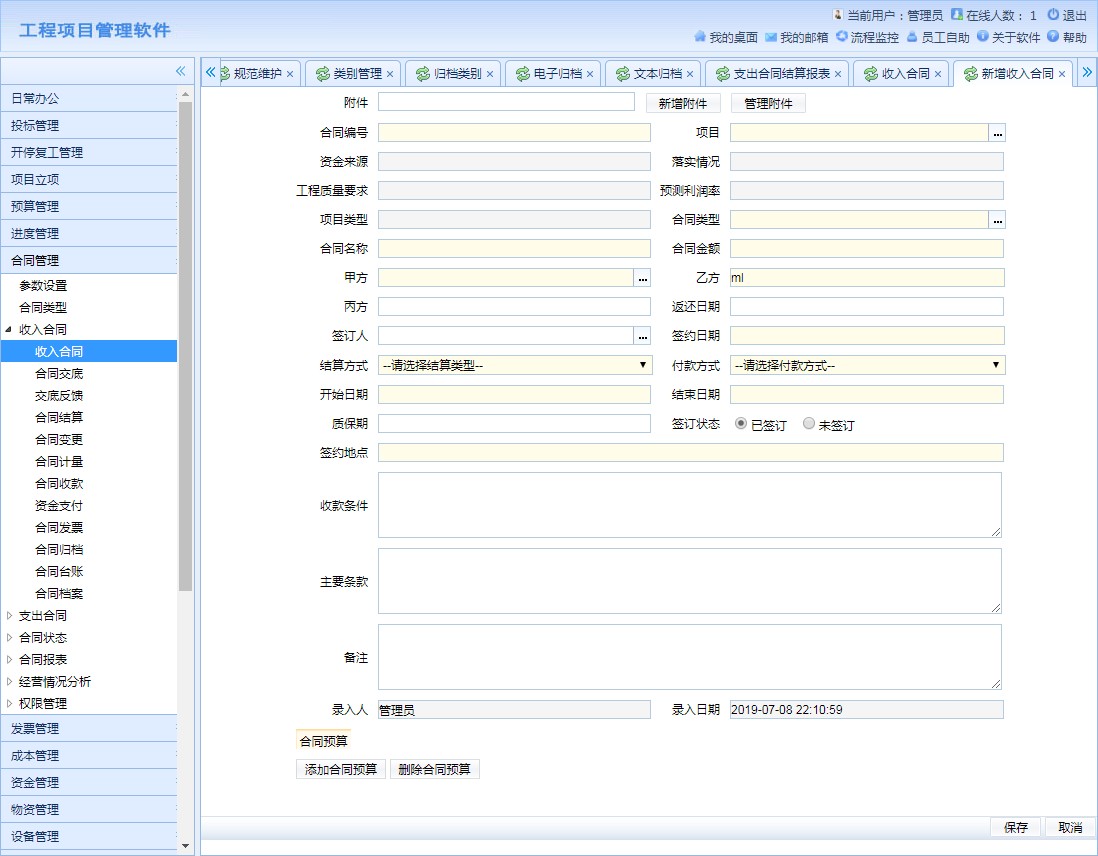
Task: Select 参数设置 in the tree
Action: point(43,286)
